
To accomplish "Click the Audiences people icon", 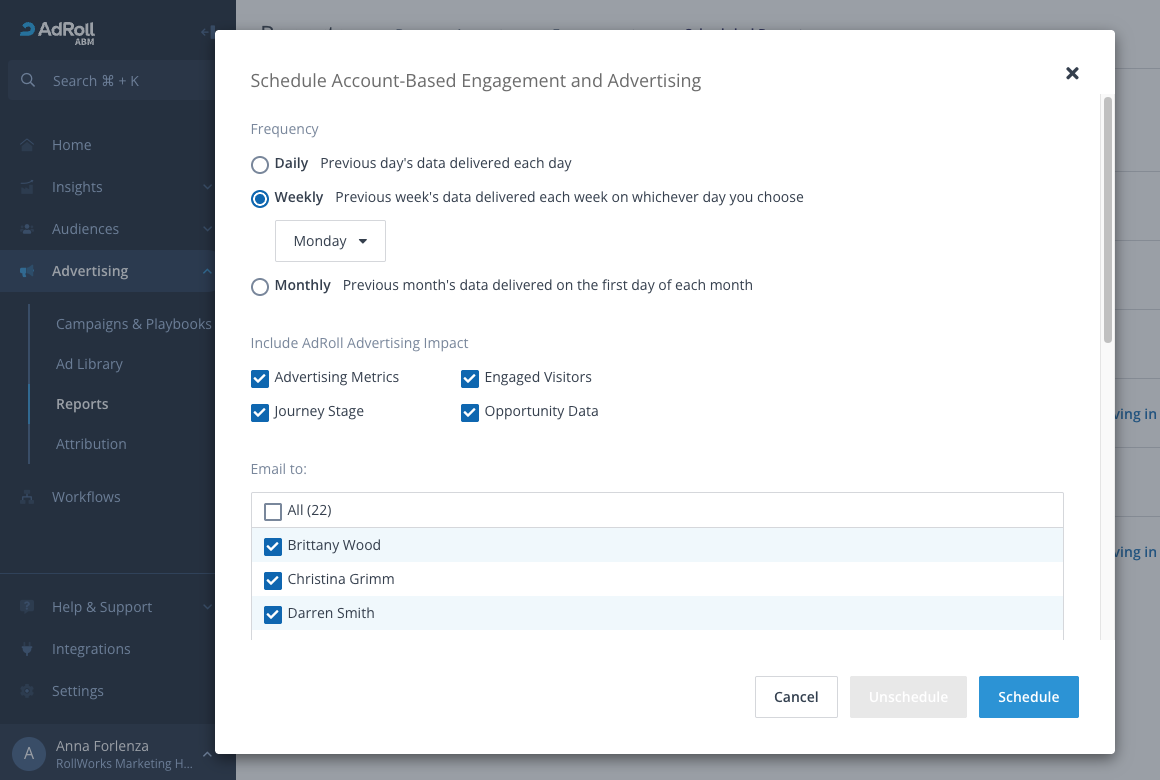I will point(28,229).
